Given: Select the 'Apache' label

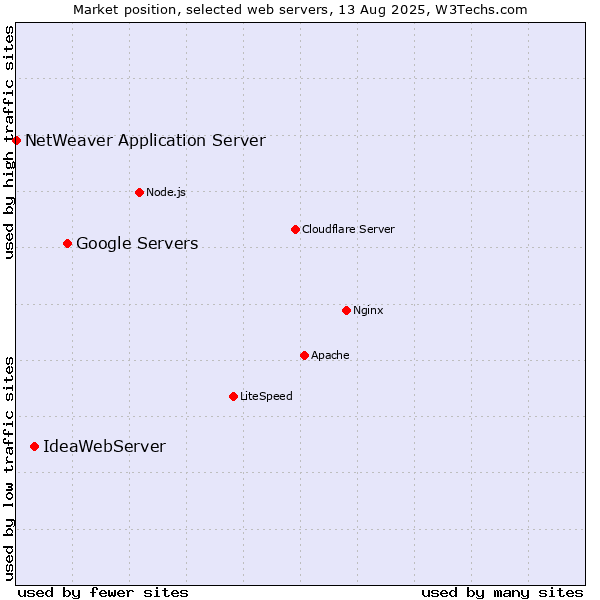Looking at the screenshot, I should [330, 355].
